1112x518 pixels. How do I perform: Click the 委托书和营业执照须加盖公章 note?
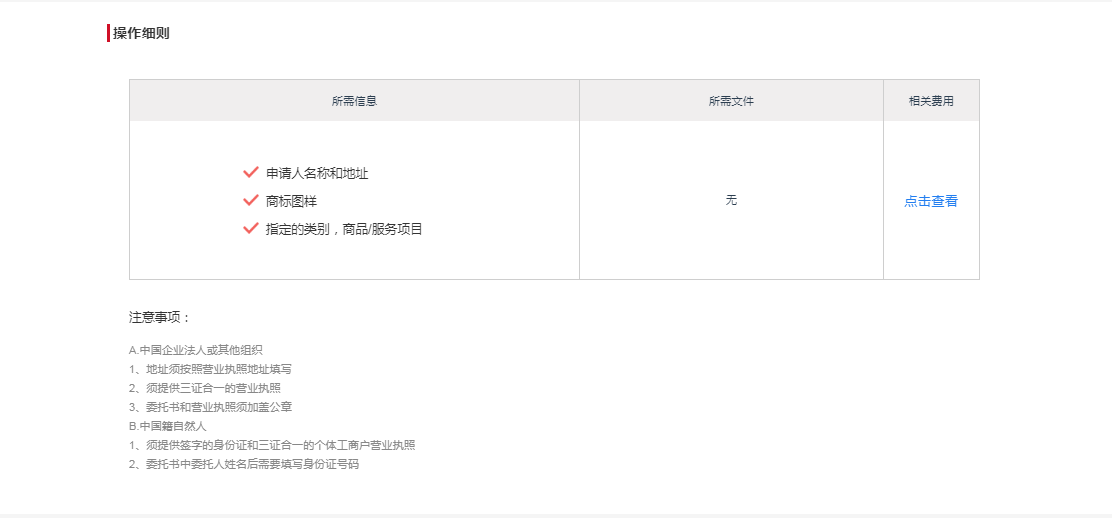[x=211, y=407]
